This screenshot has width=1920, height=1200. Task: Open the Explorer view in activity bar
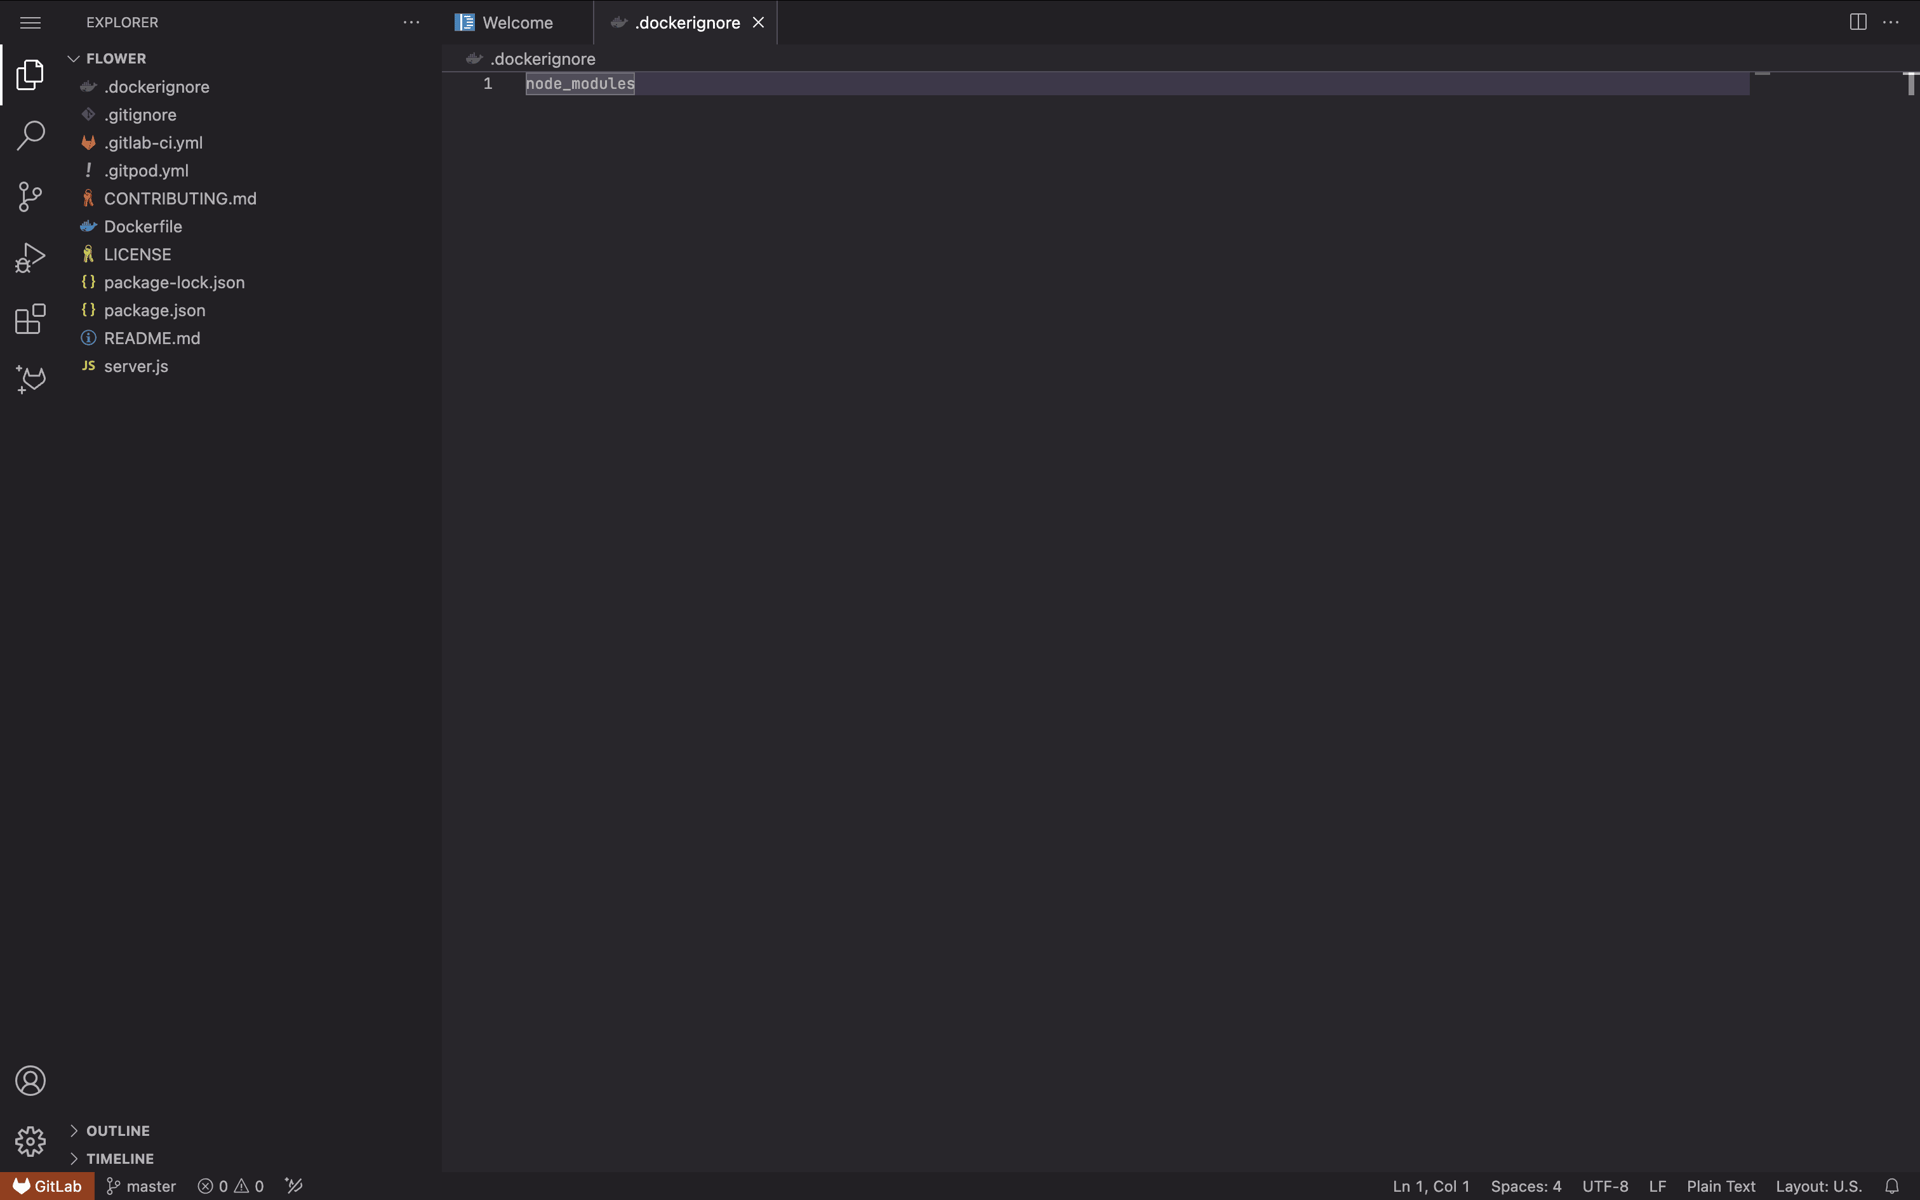(30, 75)
